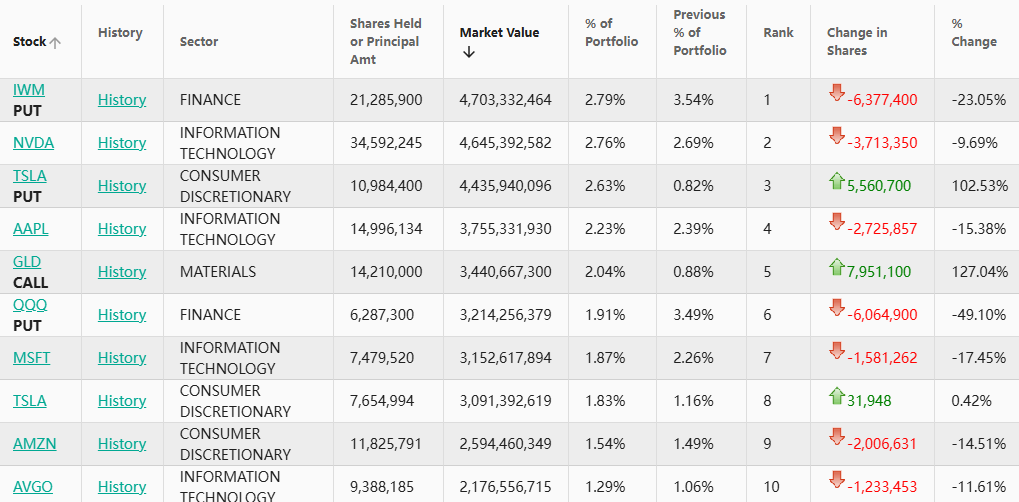The width and height of the screenshot is (1019, 502).
Task: Sort by Stock column header arrow
Action: click(55, 42)
